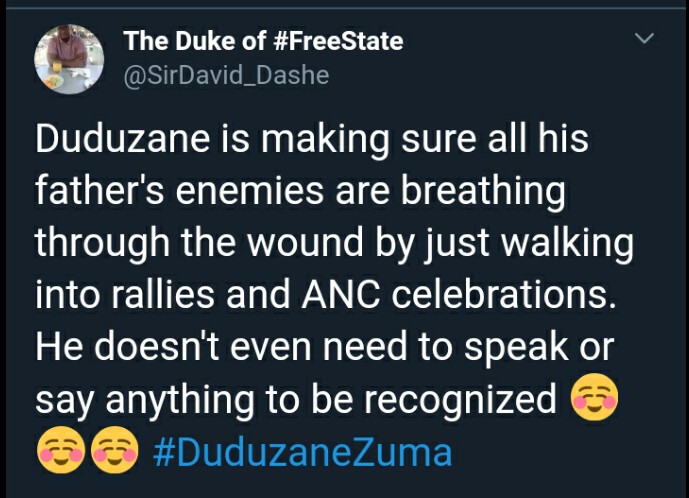Click the word "breathing" in tweet body
Screen dimensions: 689x498
(x=483, y=193)
